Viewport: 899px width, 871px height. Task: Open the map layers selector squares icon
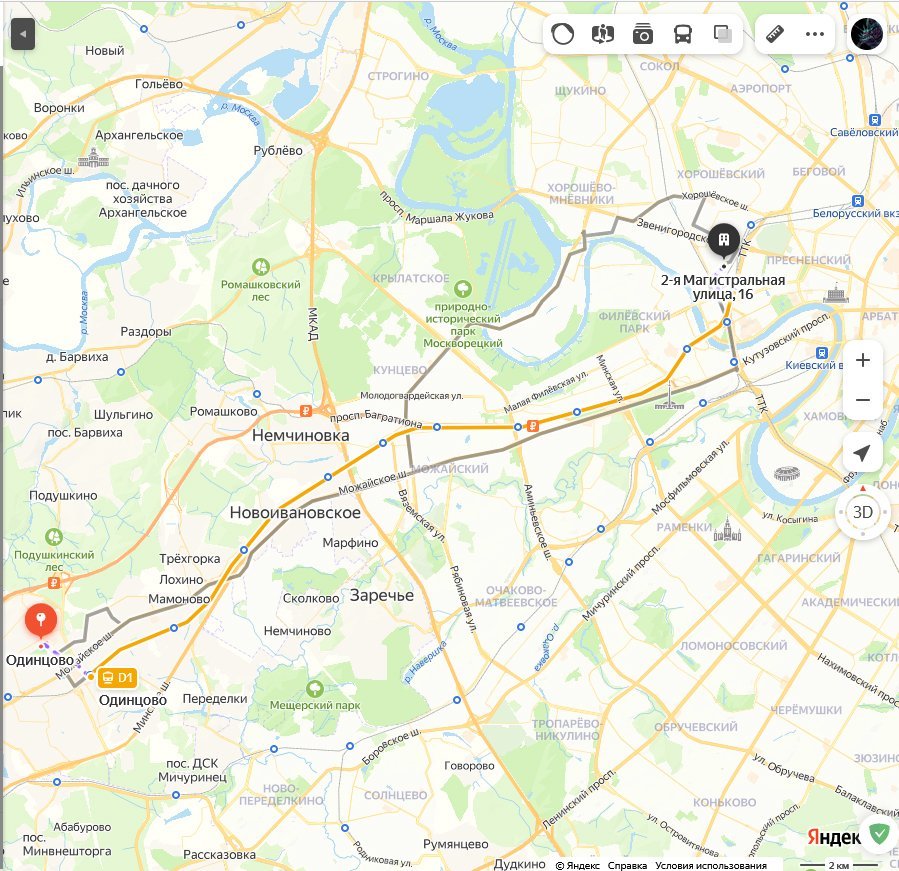click(x=723, y=34)
